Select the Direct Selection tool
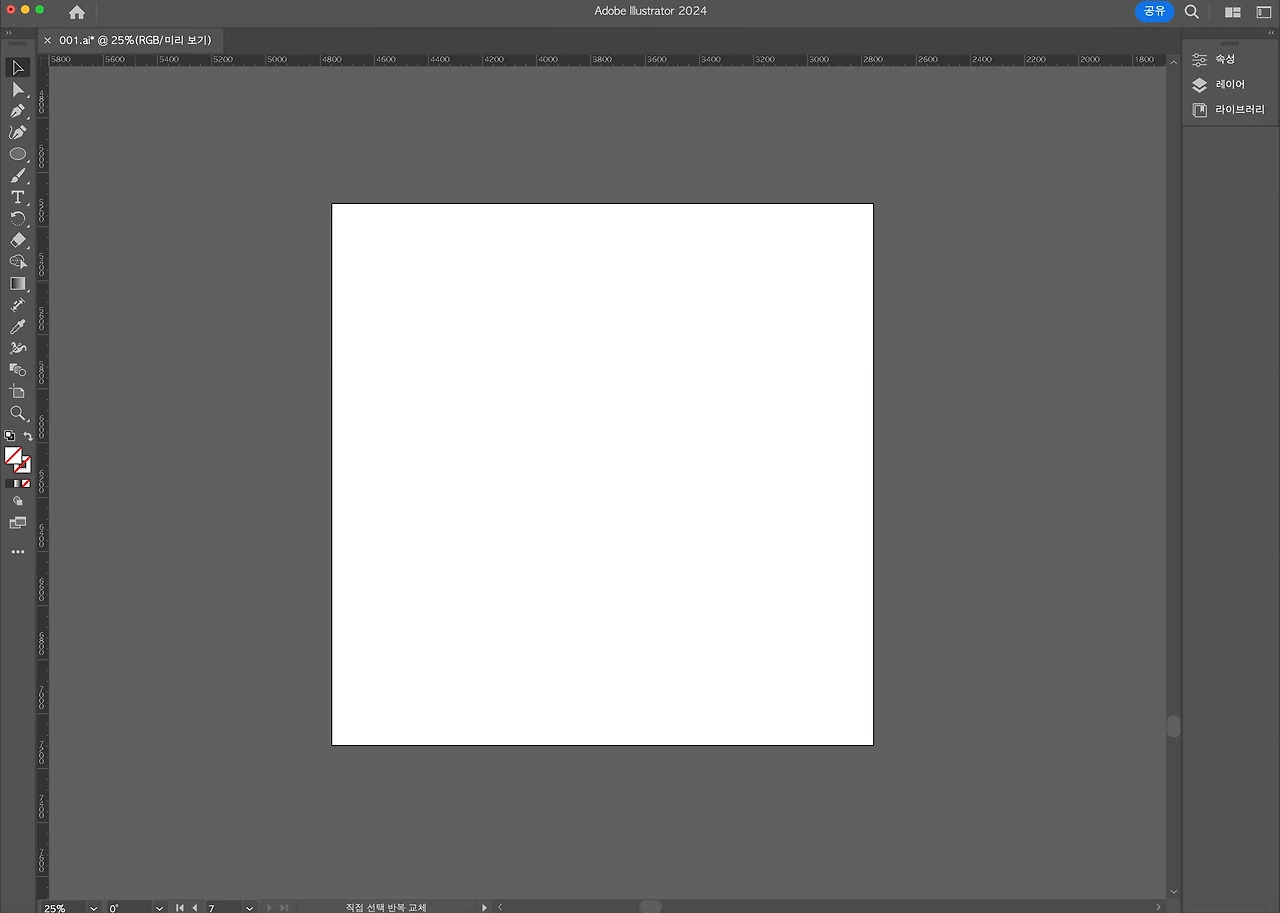The height and width of the screenshot is (913, 1280). [x=18, y=90]
